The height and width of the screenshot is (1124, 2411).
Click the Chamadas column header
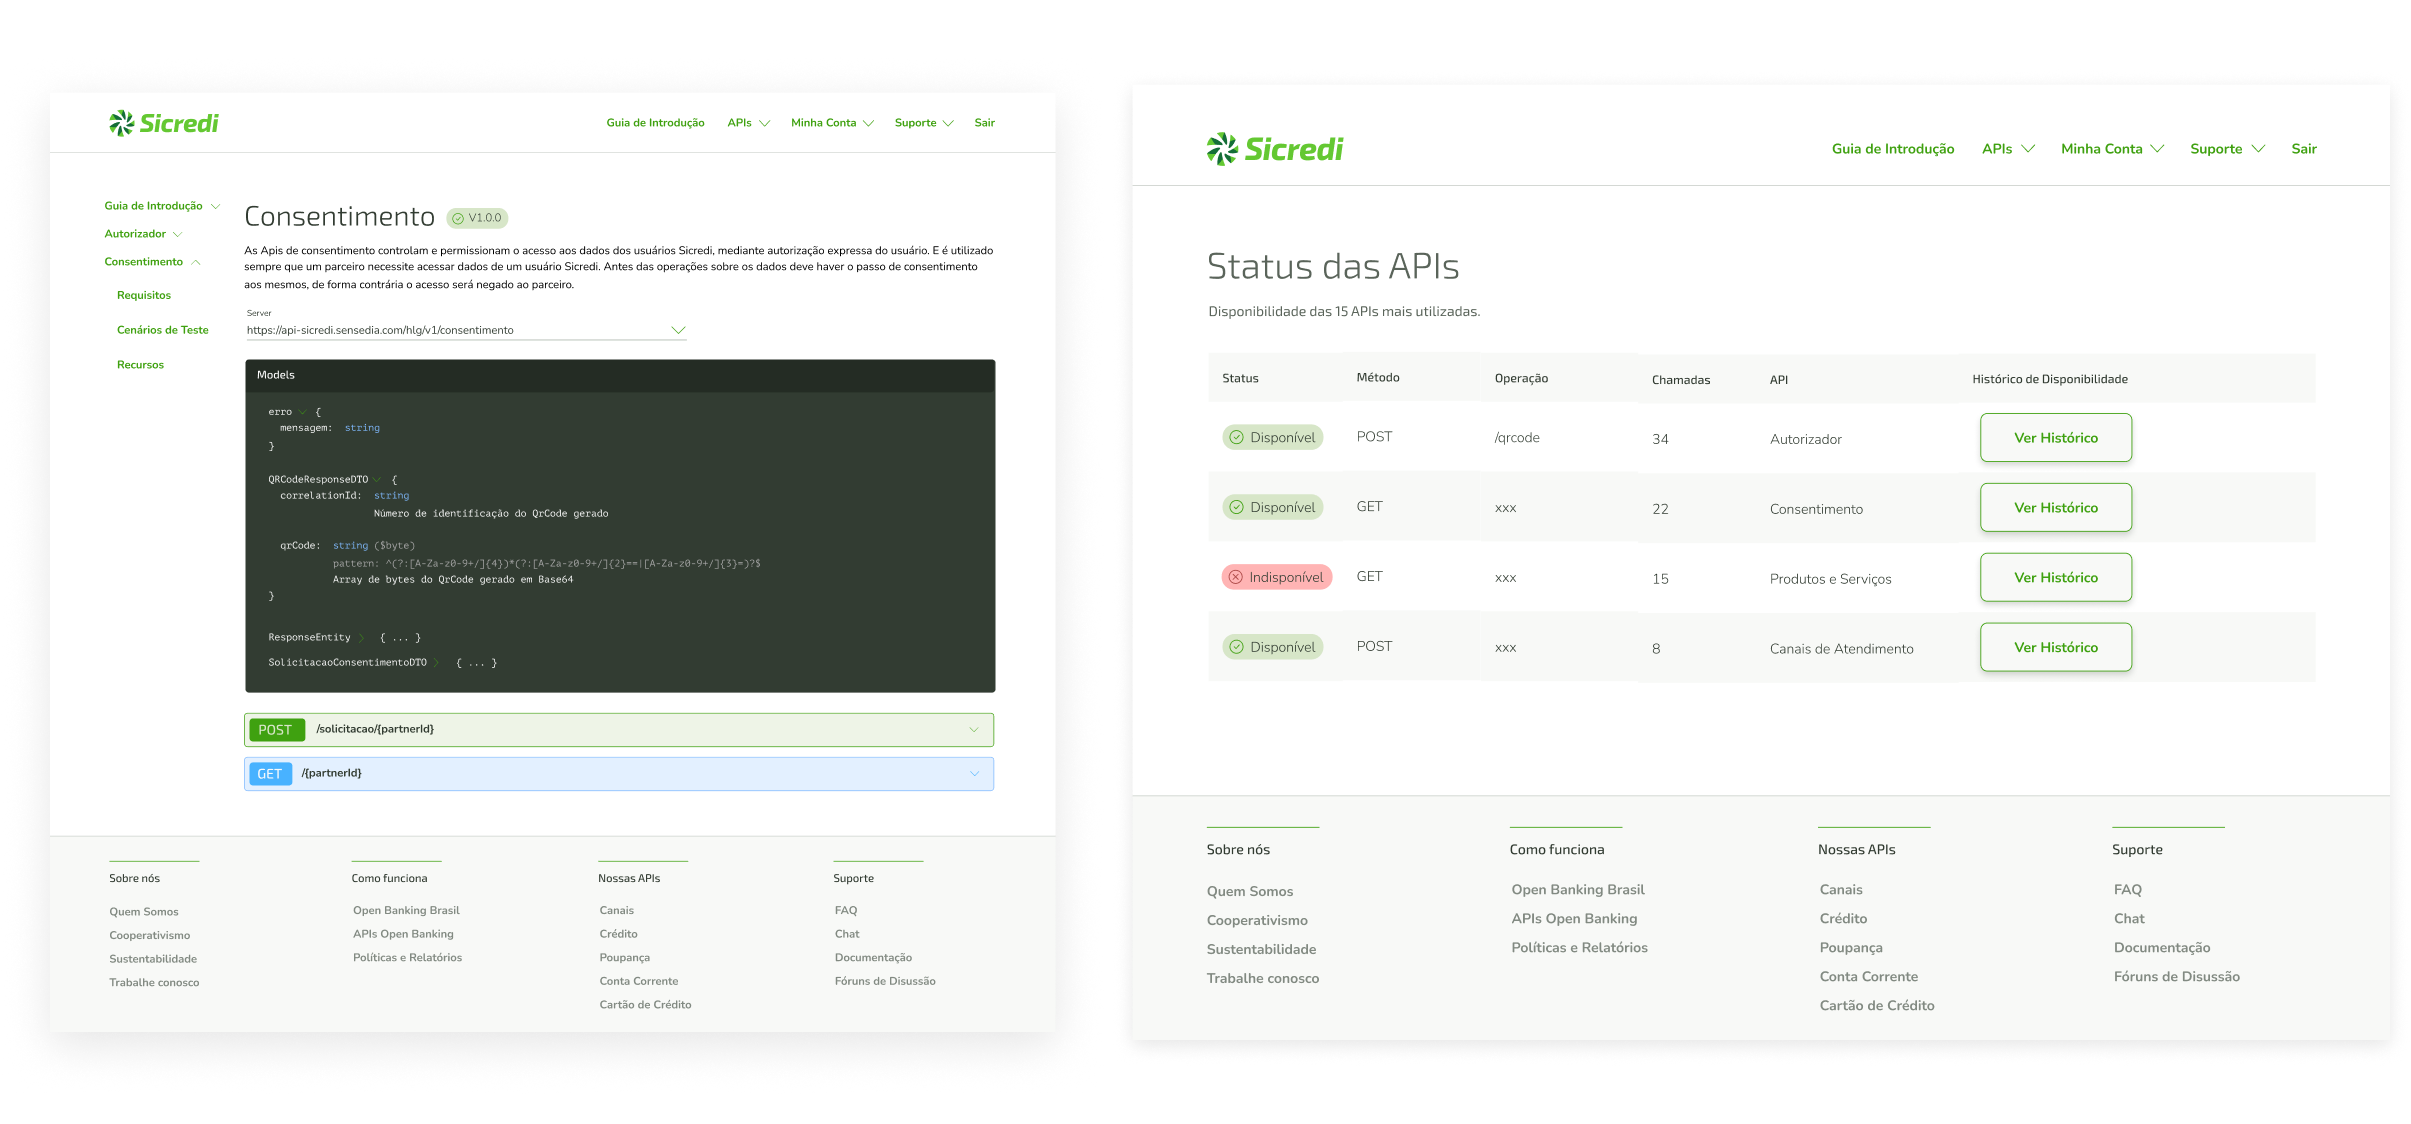pos(1681,380)
